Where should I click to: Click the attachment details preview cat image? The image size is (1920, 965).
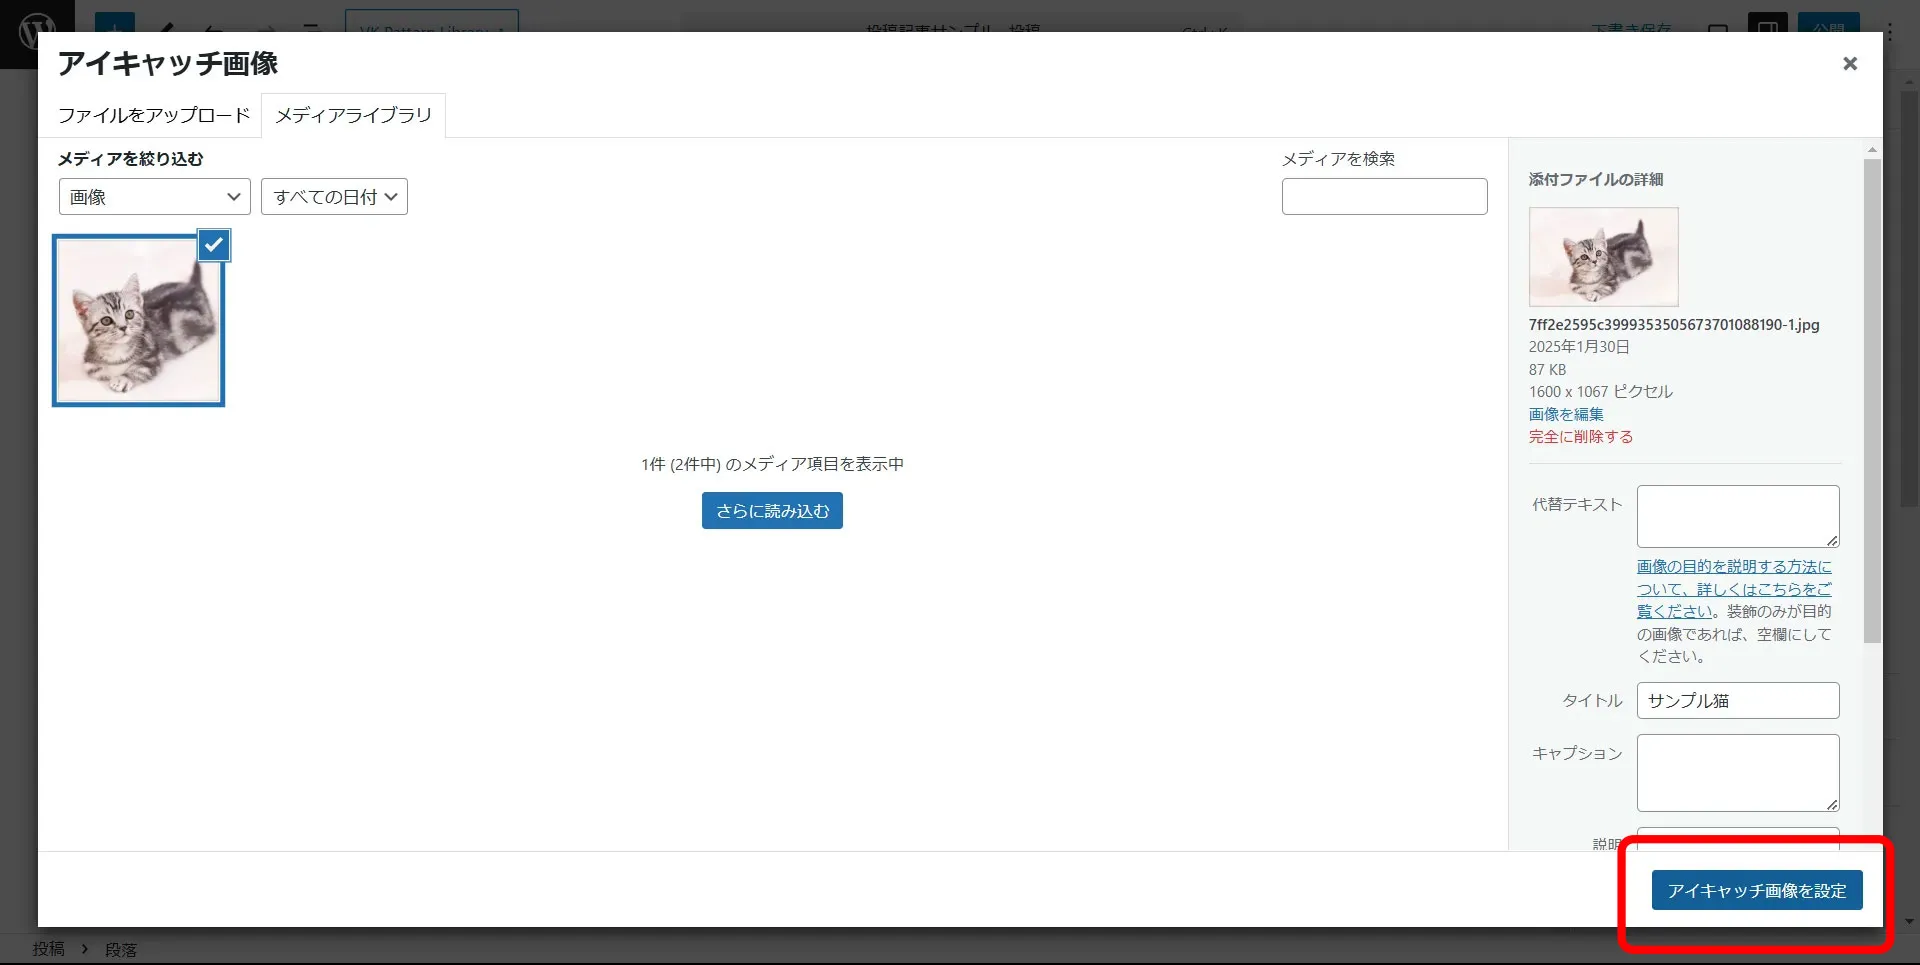1603,257
